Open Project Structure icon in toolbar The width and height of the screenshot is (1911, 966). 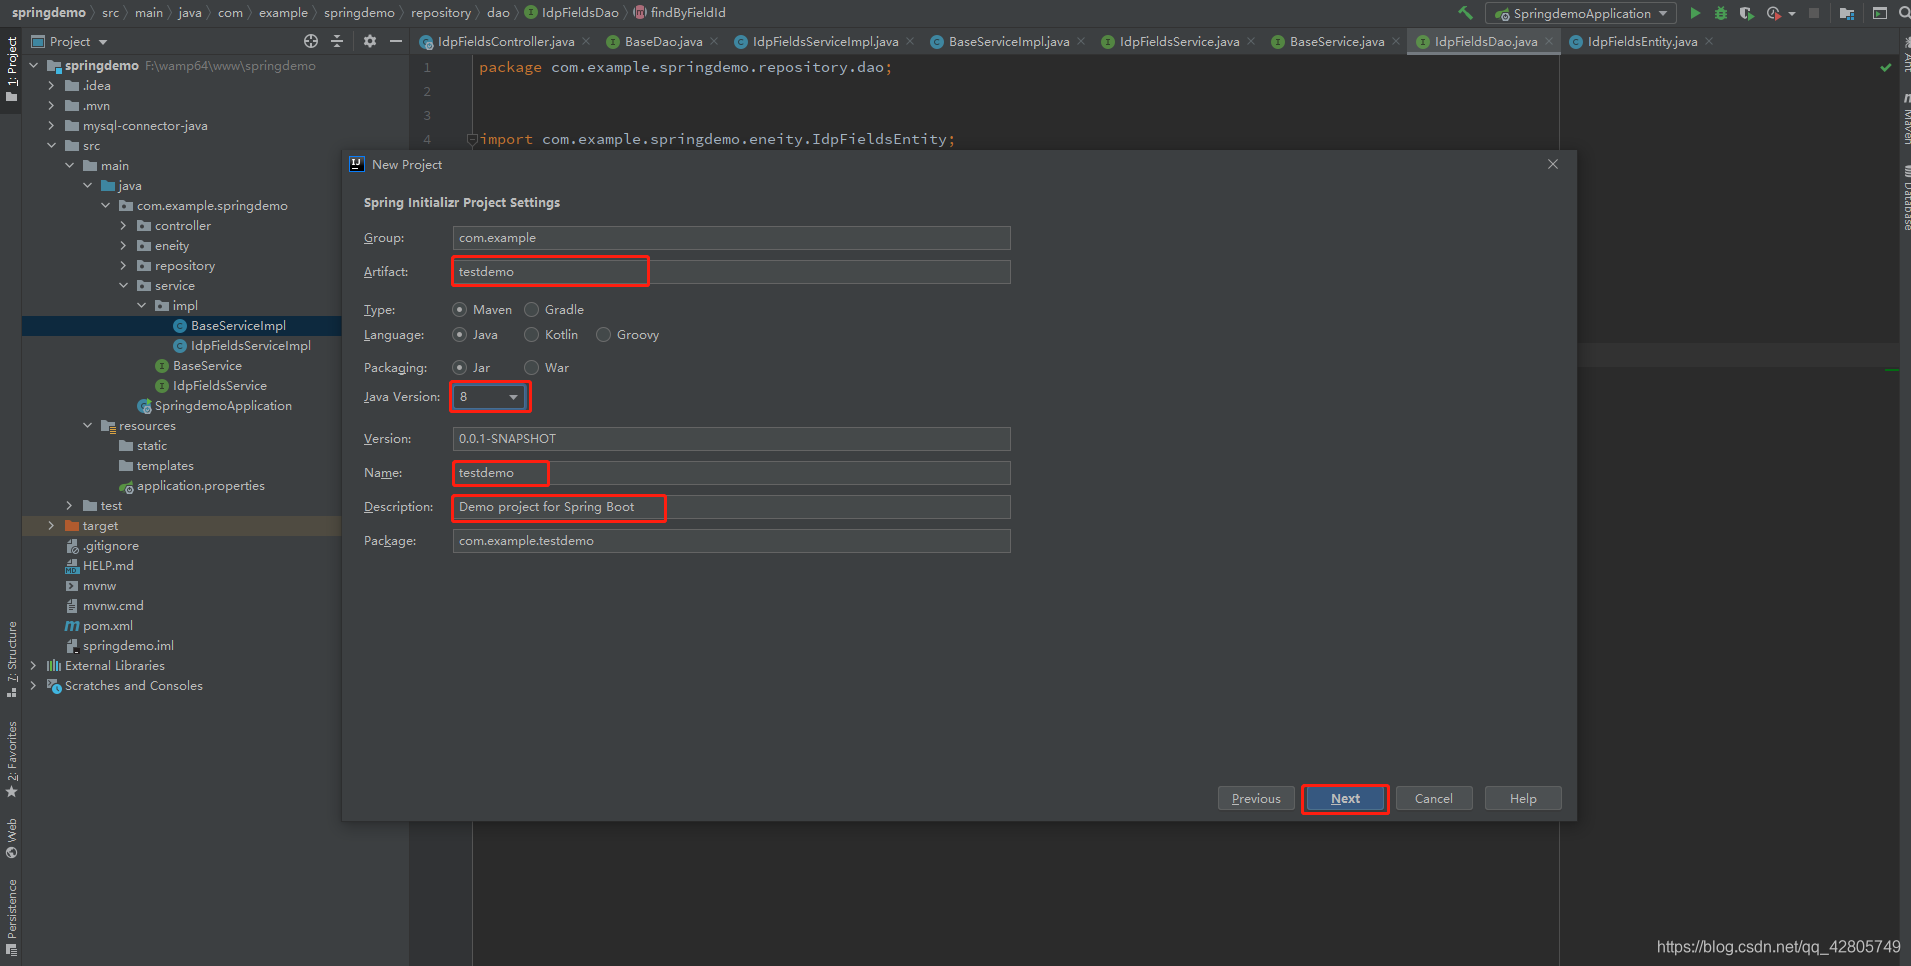click(1847, 13)
